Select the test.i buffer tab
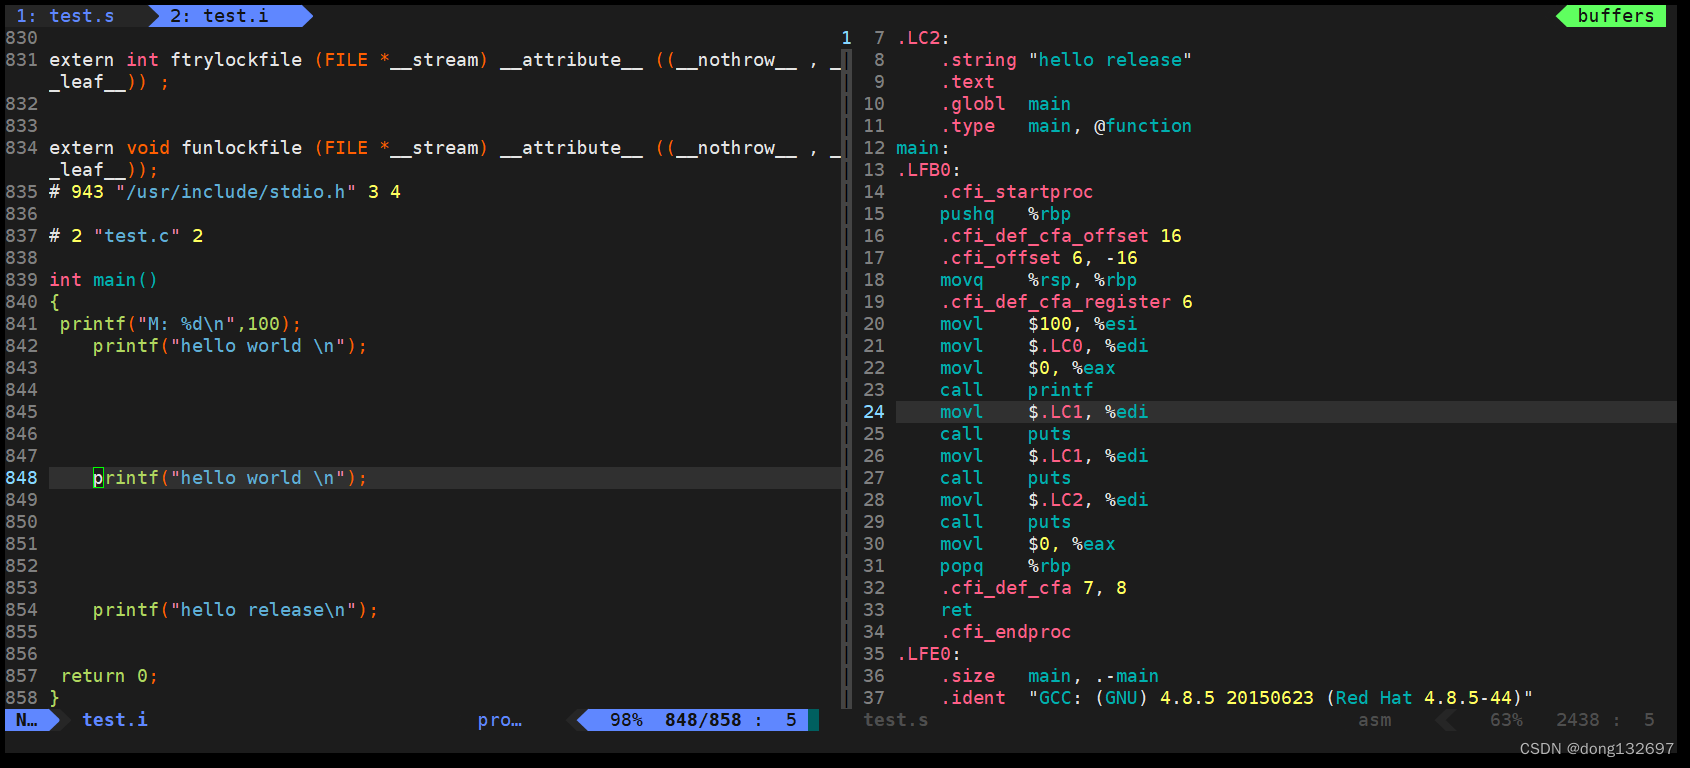The image size is (1690, 768). 219,16
